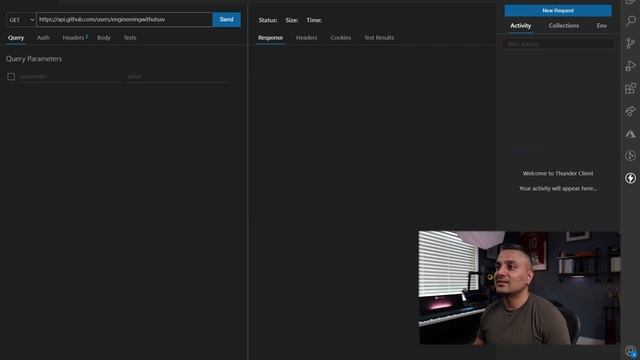Click the "Time:" label
640x360 pixels.
pos(314,20)
